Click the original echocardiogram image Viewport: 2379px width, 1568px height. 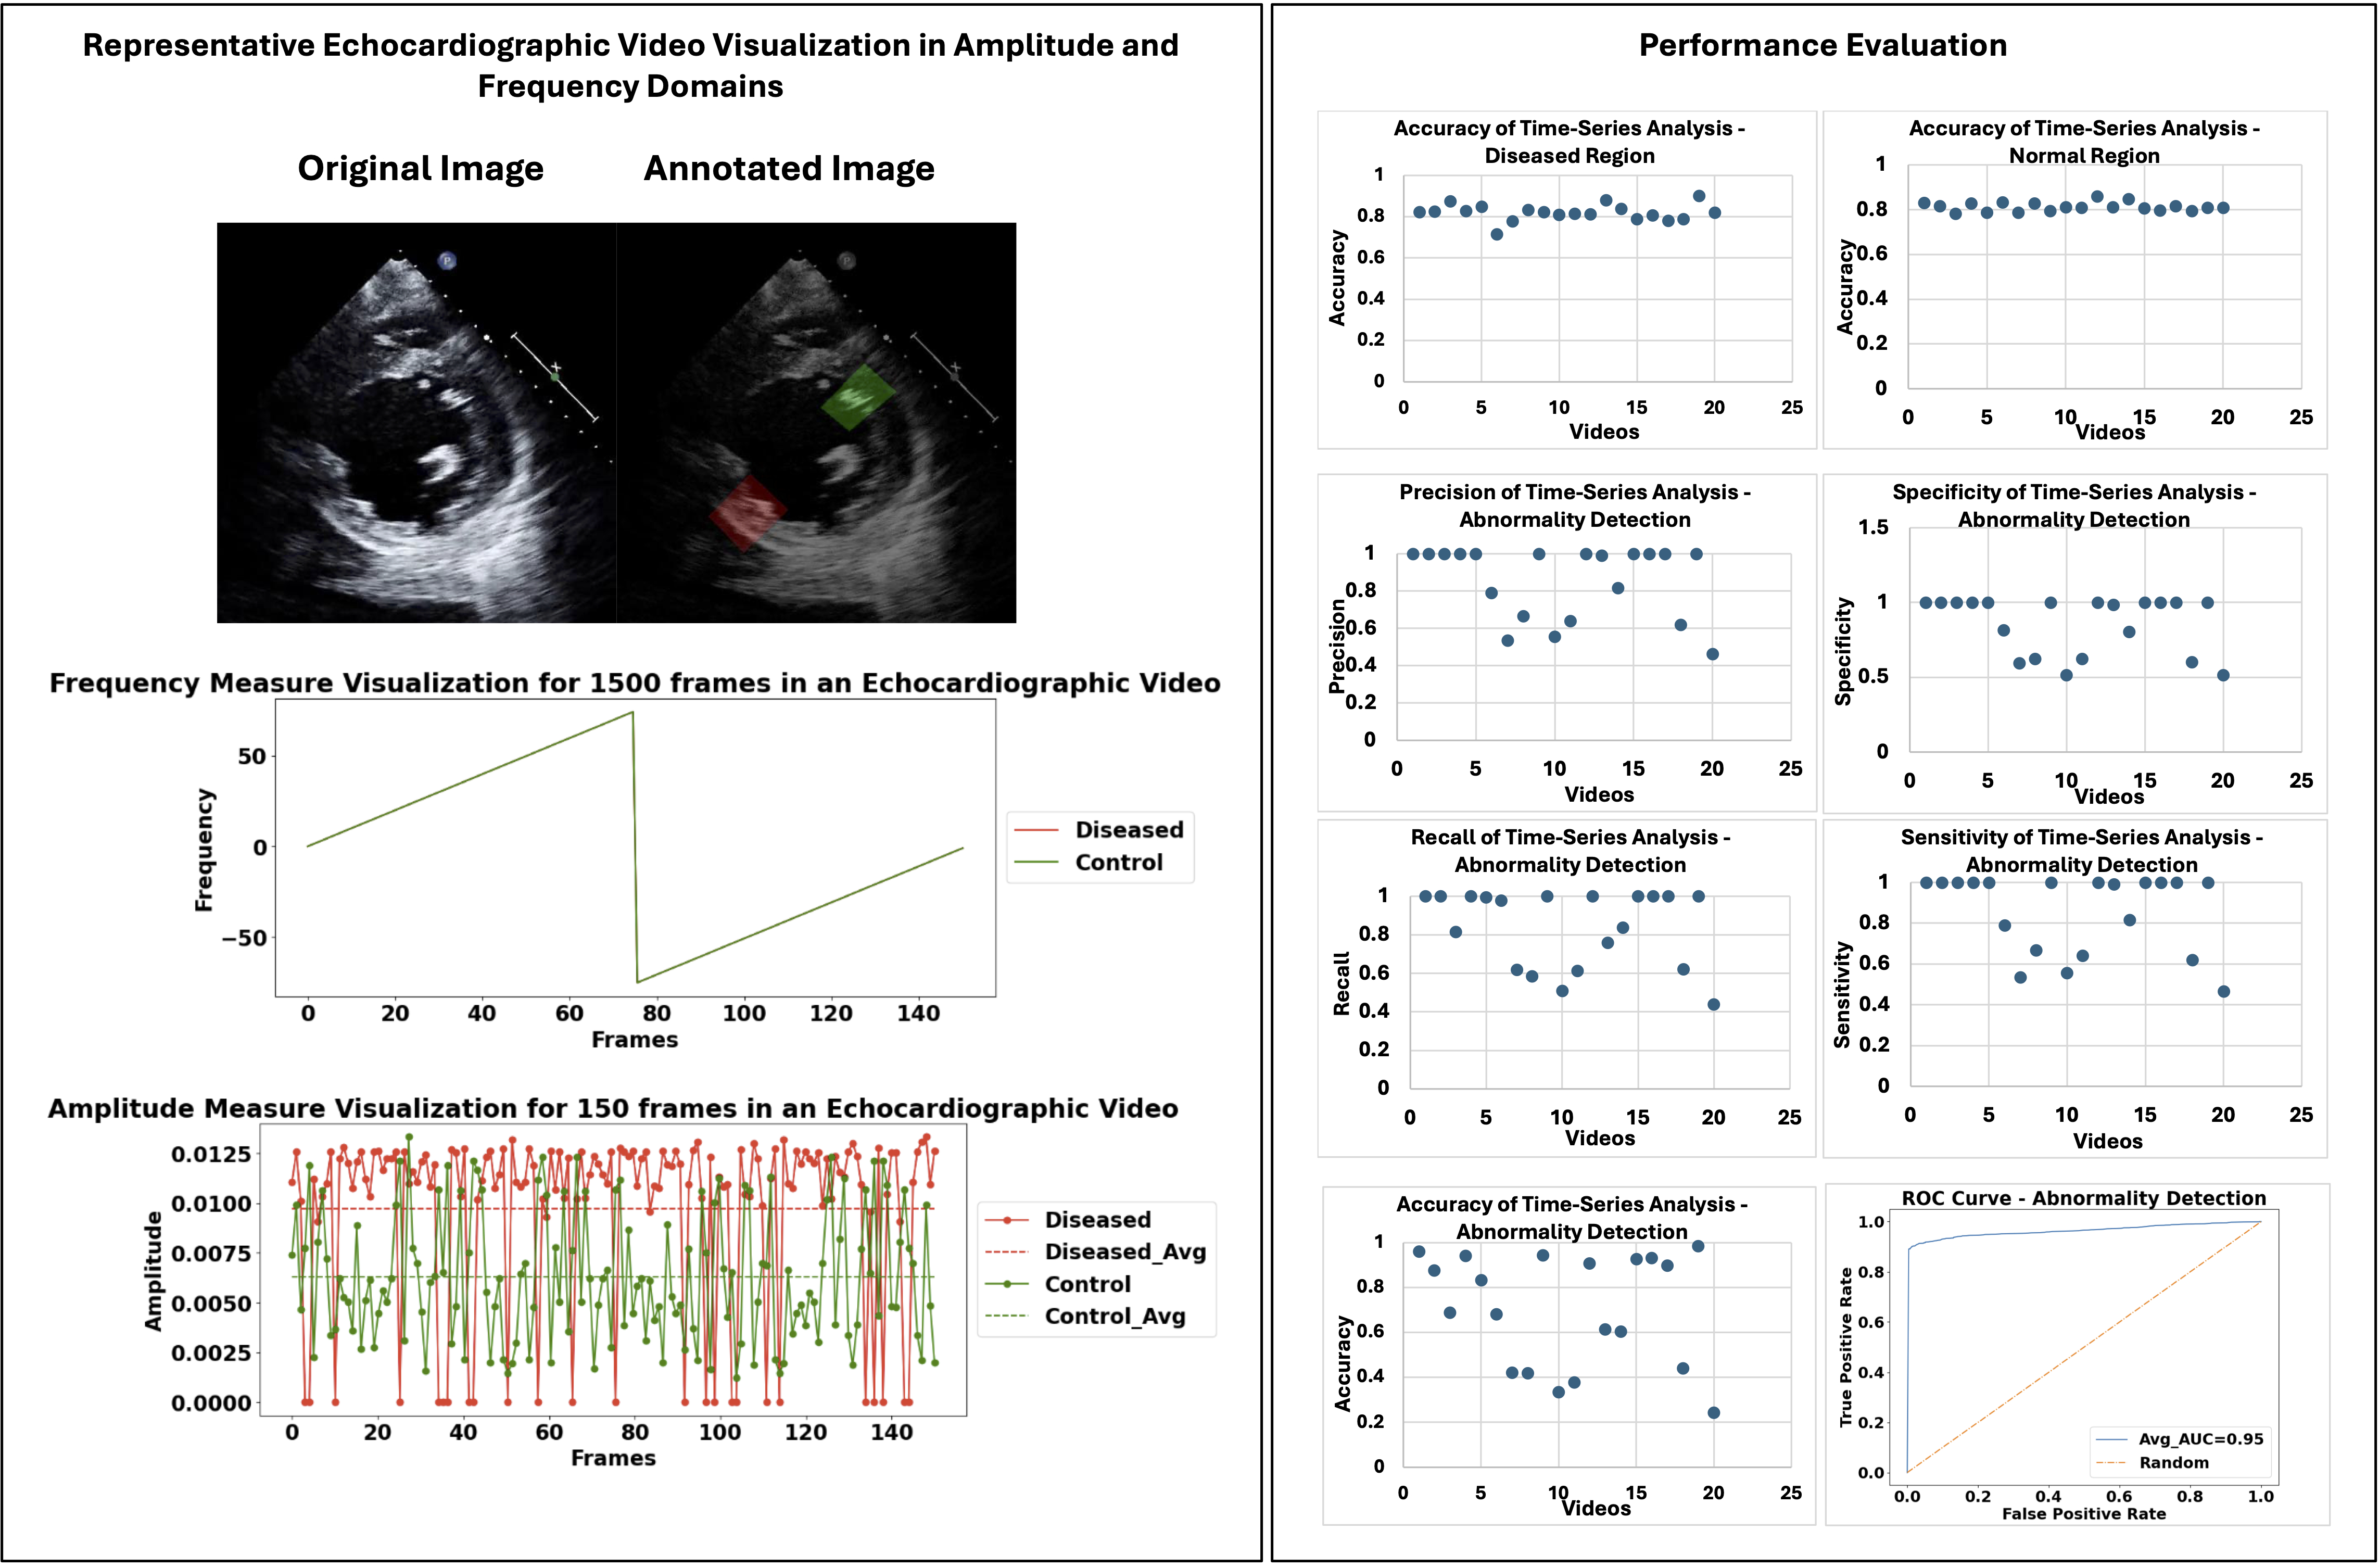coord(416,423)
